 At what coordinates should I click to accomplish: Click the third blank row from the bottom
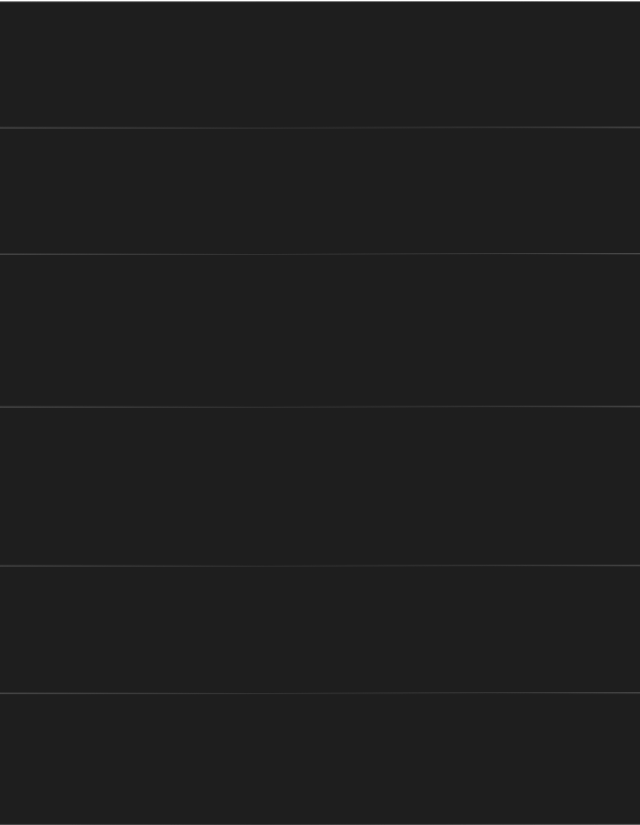click(x=320, y=486)
